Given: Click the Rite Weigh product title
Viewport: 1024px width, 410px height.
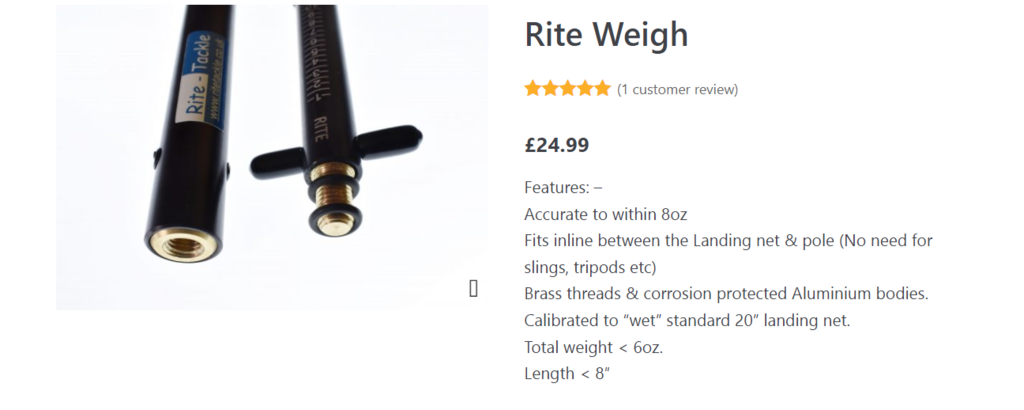Looking at the screenshot, I should pos(606,35).
